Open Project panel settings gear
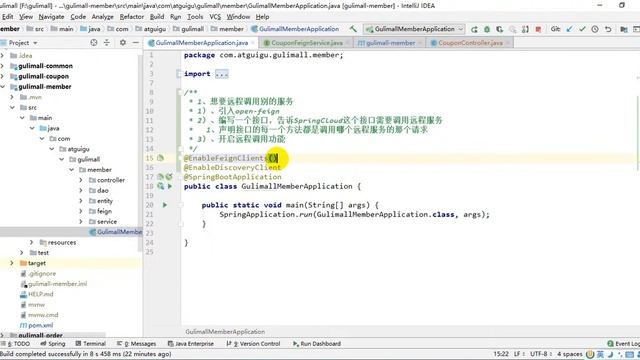The width and height of the screenshot is (640, 360). [x=122, y=42]
